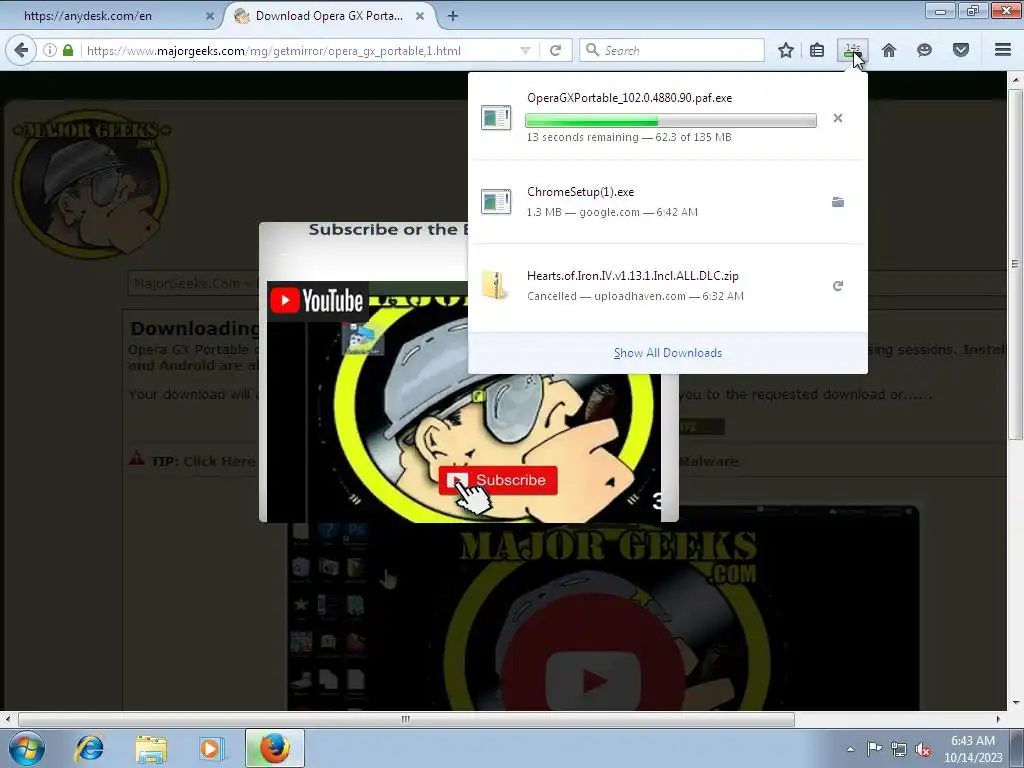Open the Firefox hamburger menu
The image size is (1024, 768).
[1003, 50]
